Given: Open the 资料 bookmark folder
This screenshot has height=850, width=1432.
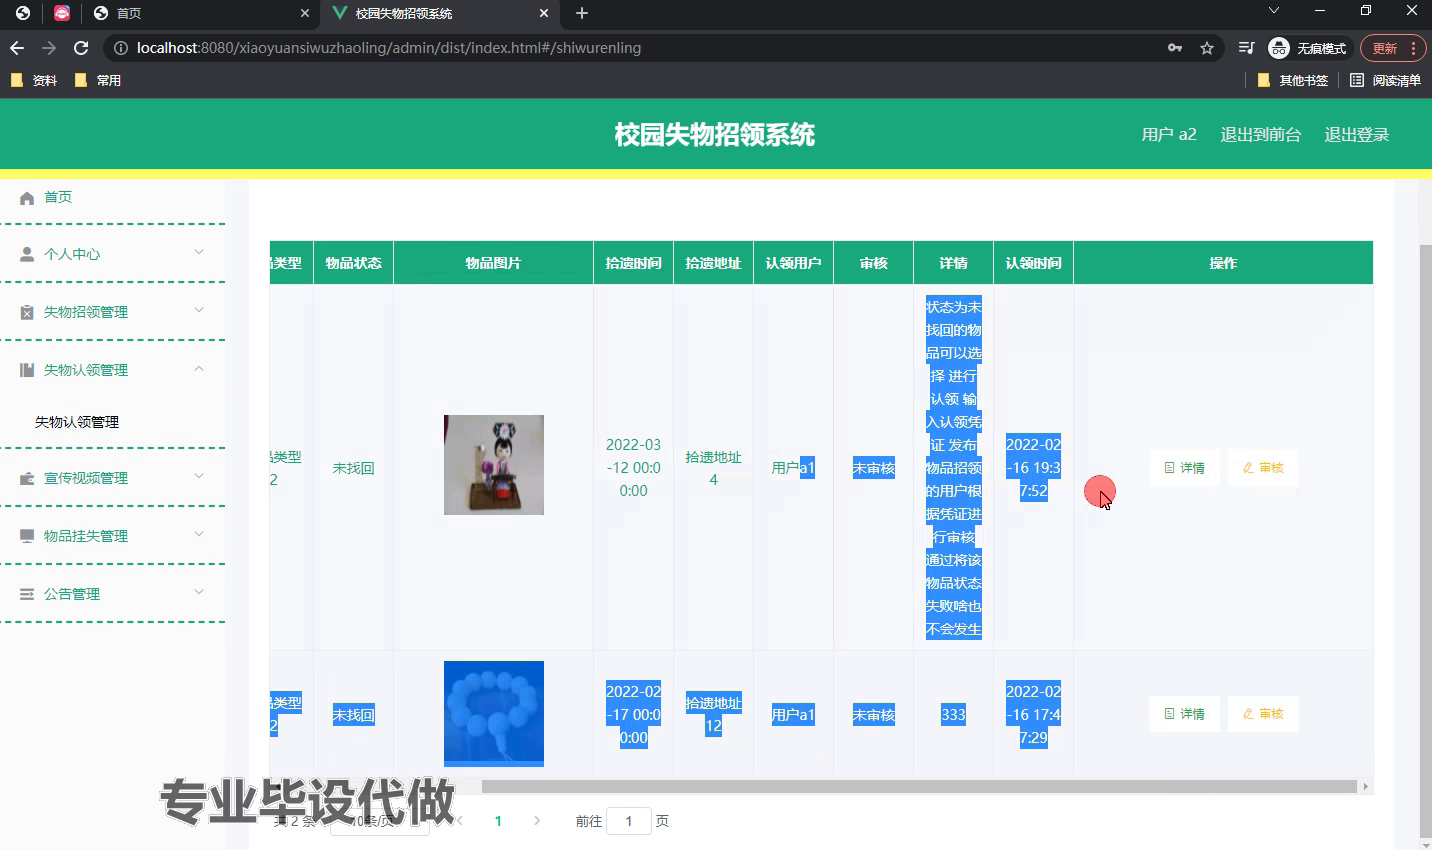Looking at the screenshot, I should (33, 80).
